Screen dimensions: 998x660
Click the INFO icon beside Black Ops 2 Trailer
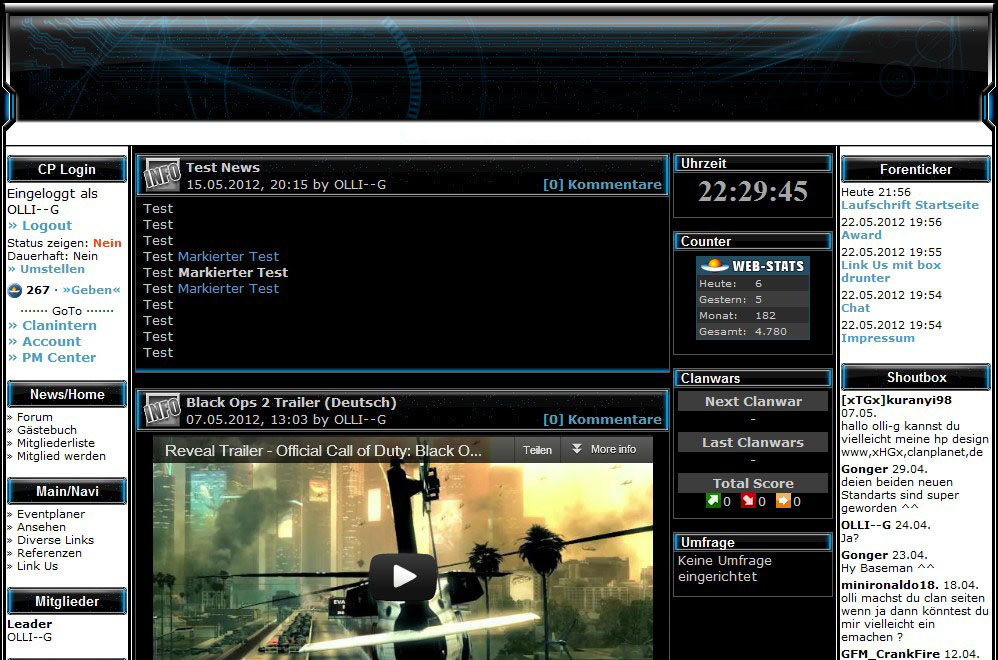[x=162, y=409]
